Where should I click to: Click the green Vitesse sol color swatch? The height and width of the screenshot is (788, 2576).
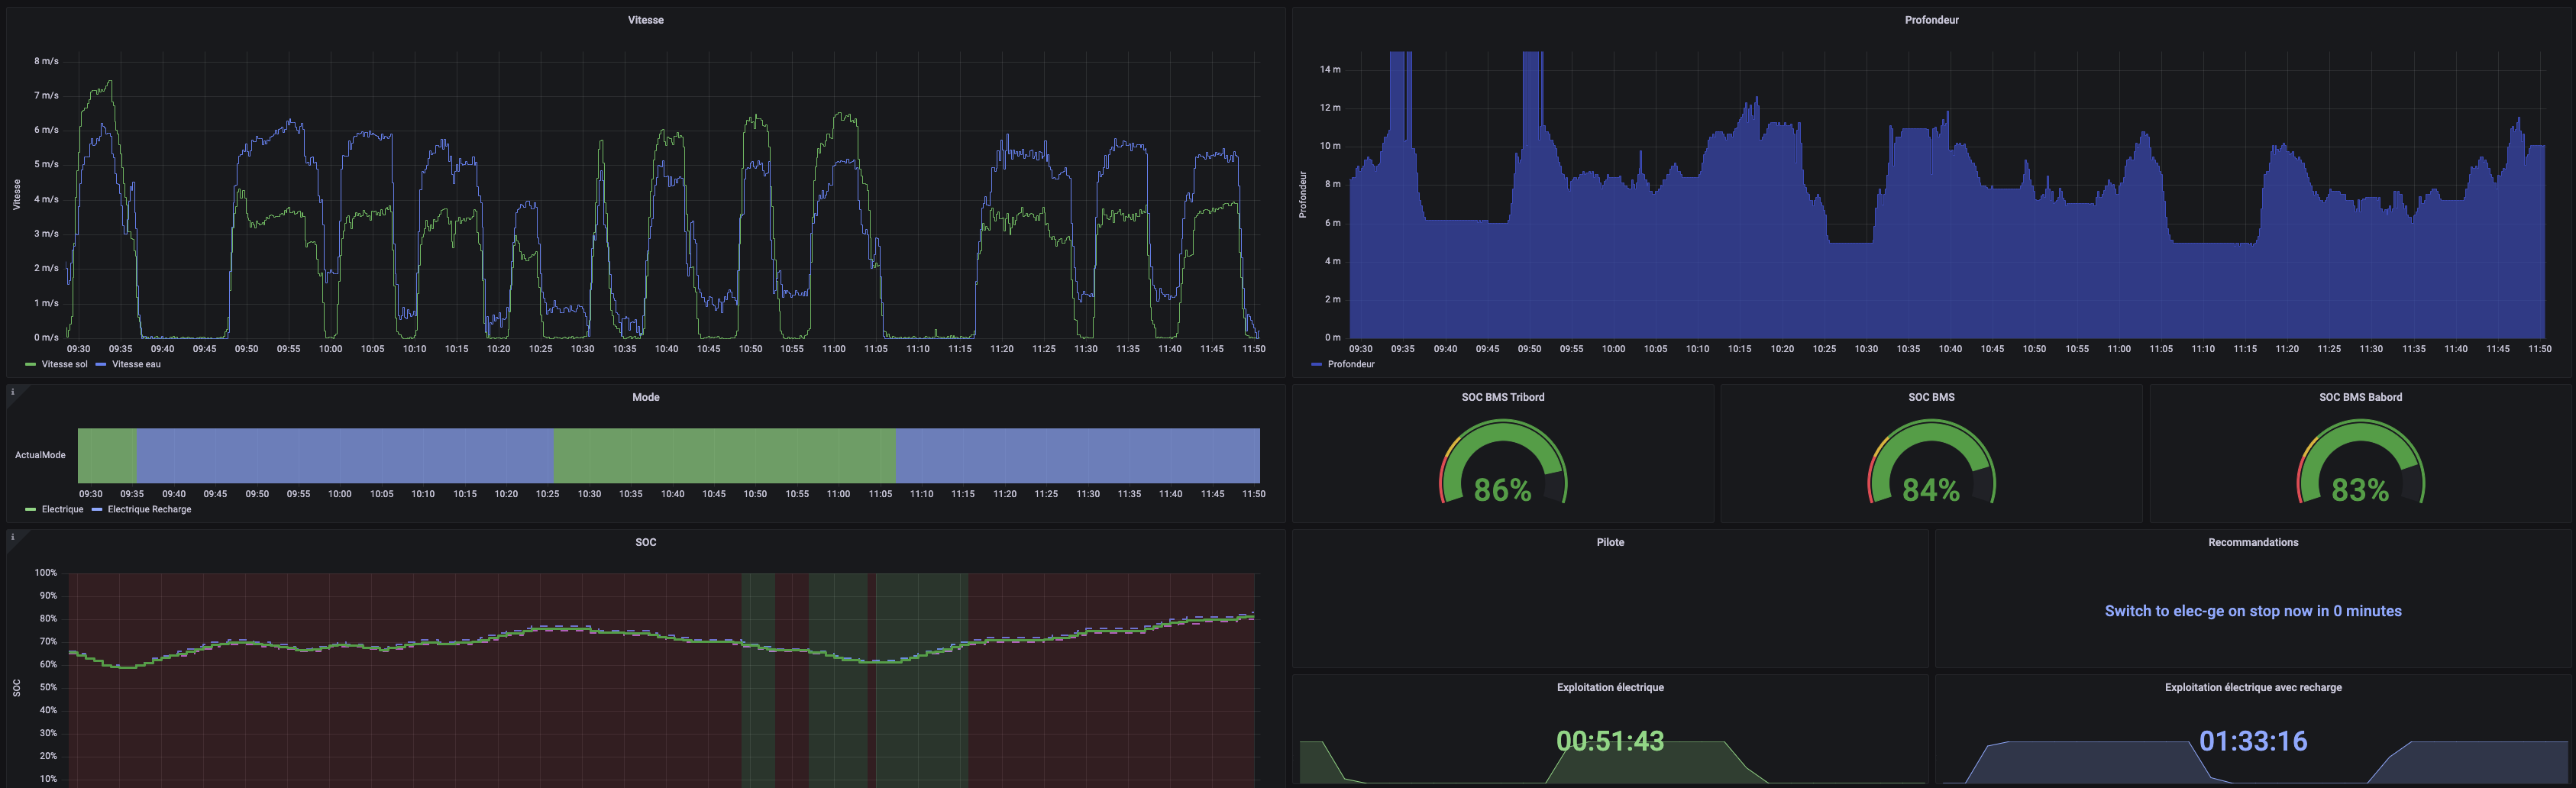click(x=31, y=364)
